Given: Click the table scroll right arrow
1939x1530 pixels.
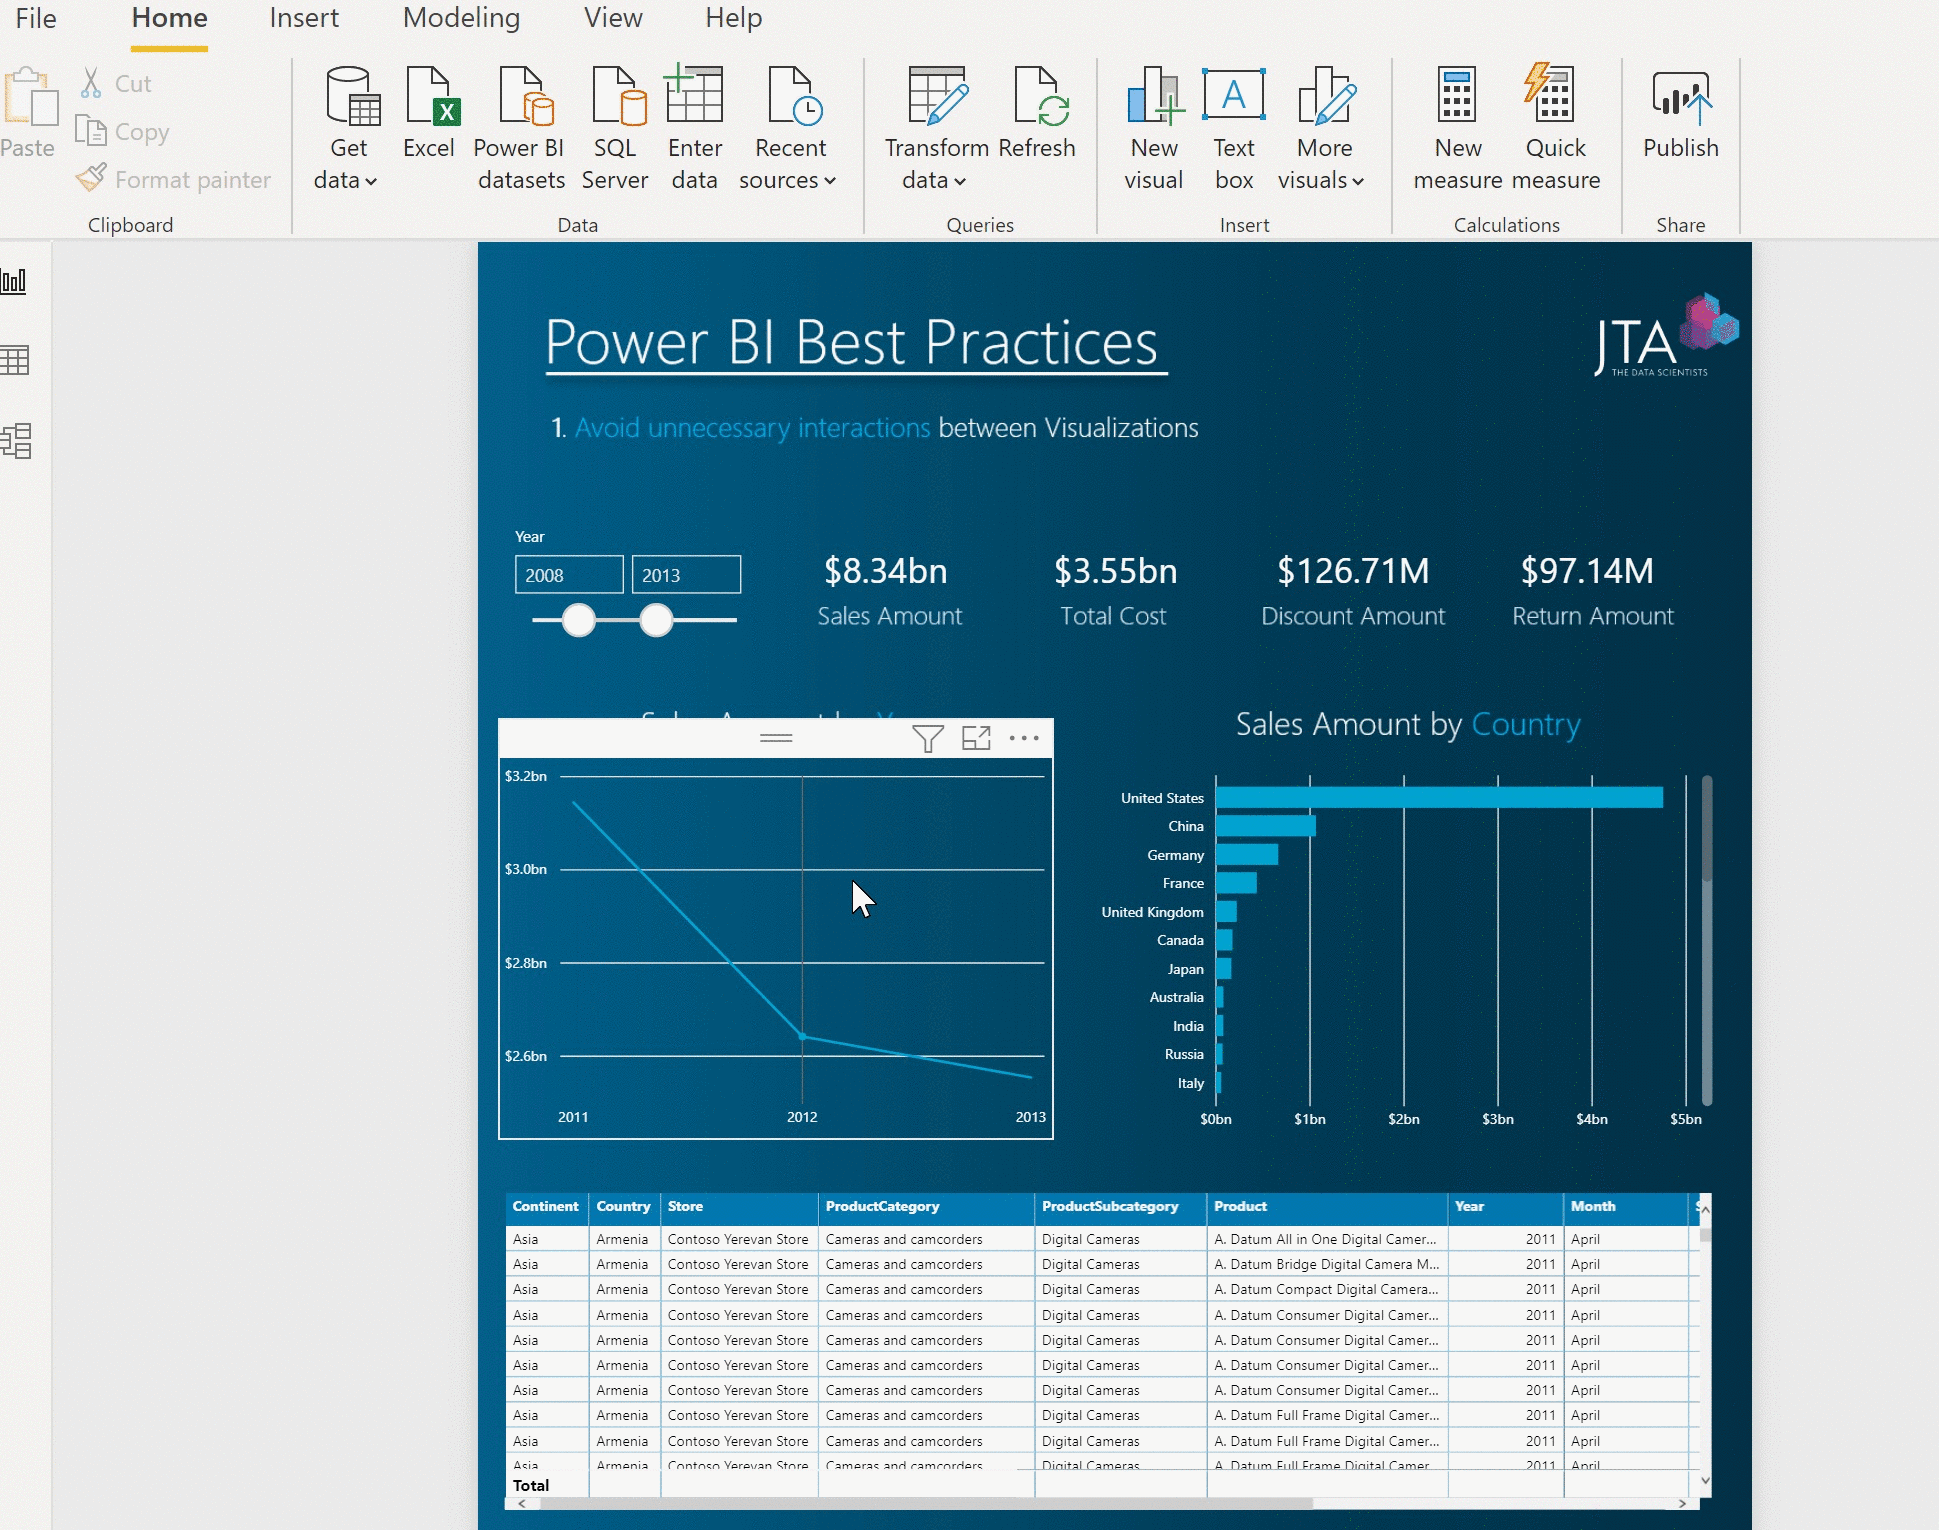Looking at the screenshot, I should 1683,1503.
